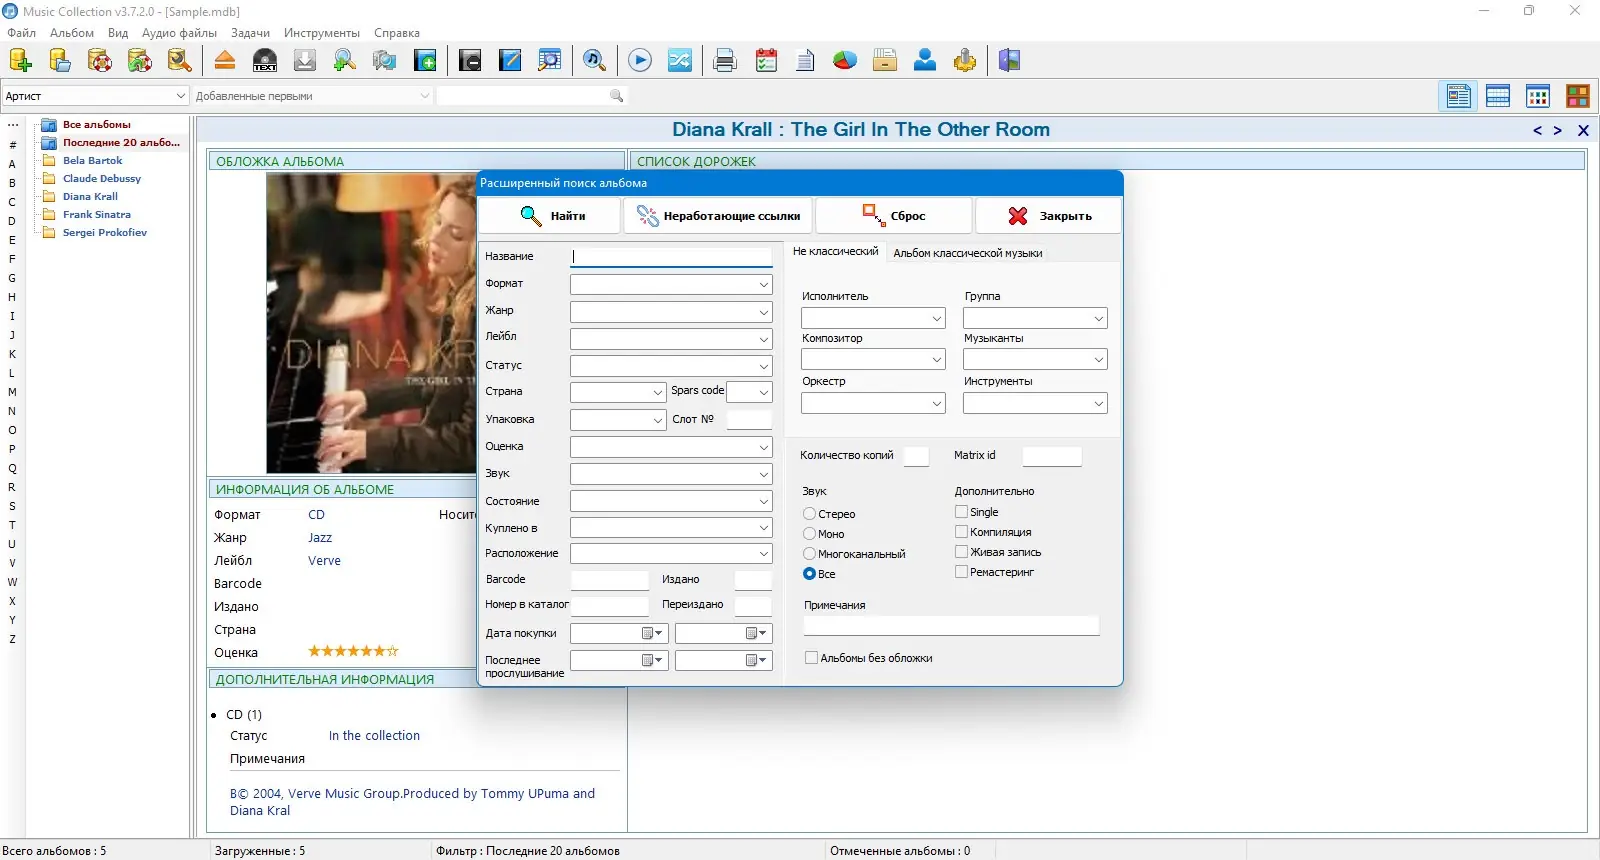The image size is (1600, 860).
Task: Click the blue play button icon
Action: coord(640,61)
